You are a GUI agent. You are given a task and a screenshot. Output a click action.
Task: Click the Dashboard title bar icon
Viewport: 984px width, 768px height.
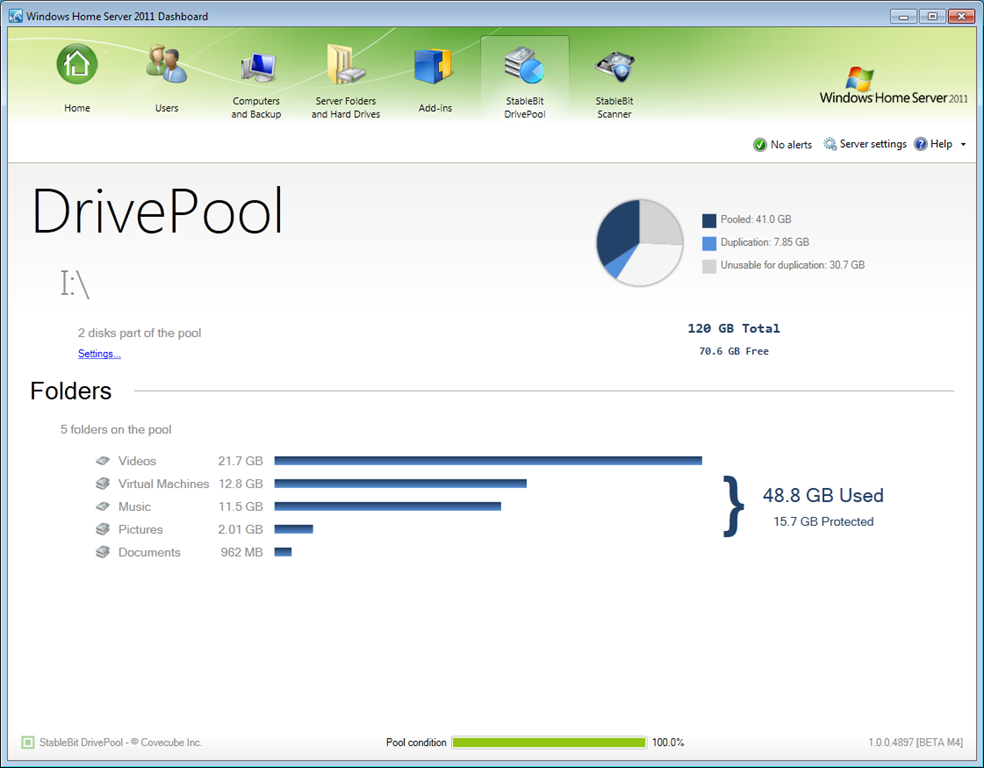click(16, 16)
